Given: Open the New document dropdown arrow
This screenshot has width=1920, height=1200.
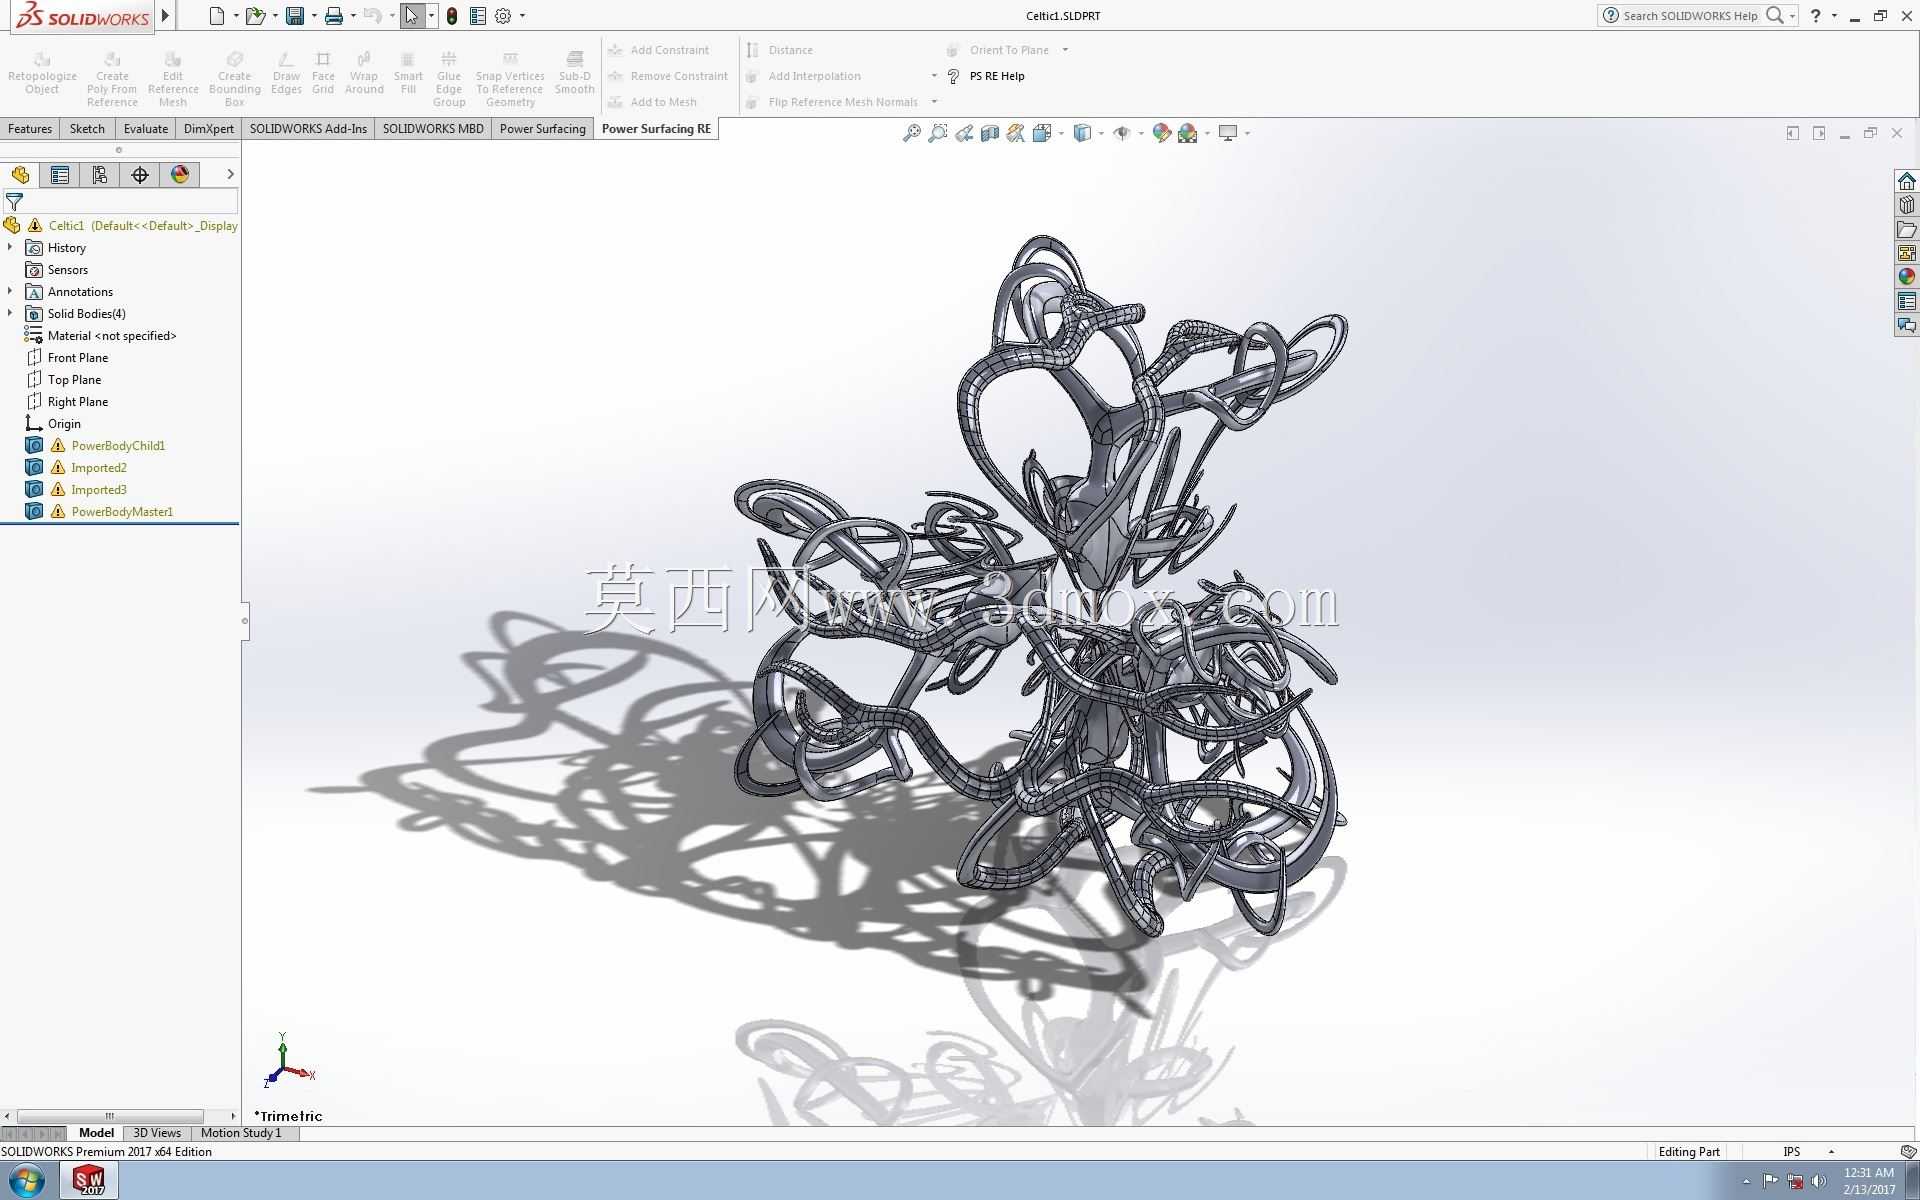Looking at the screenshot, I should pos(236,16).
